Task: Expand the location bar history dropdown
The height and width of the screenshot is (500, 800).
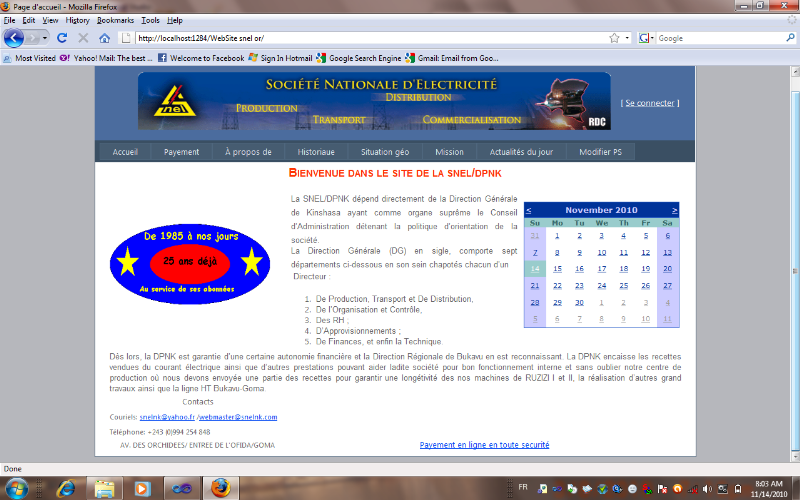Action: point(627,38)
